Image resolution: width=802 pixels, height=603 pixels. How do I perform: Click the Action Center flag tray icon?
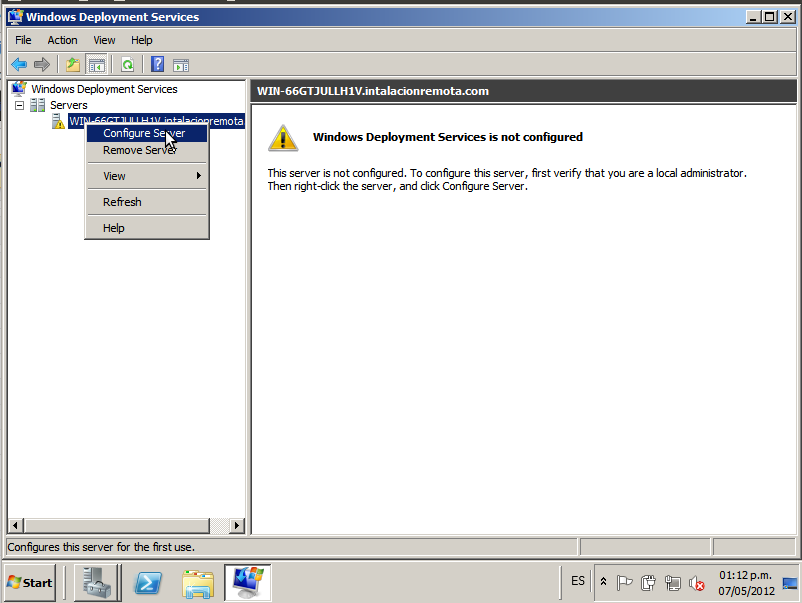click(624, 582)
